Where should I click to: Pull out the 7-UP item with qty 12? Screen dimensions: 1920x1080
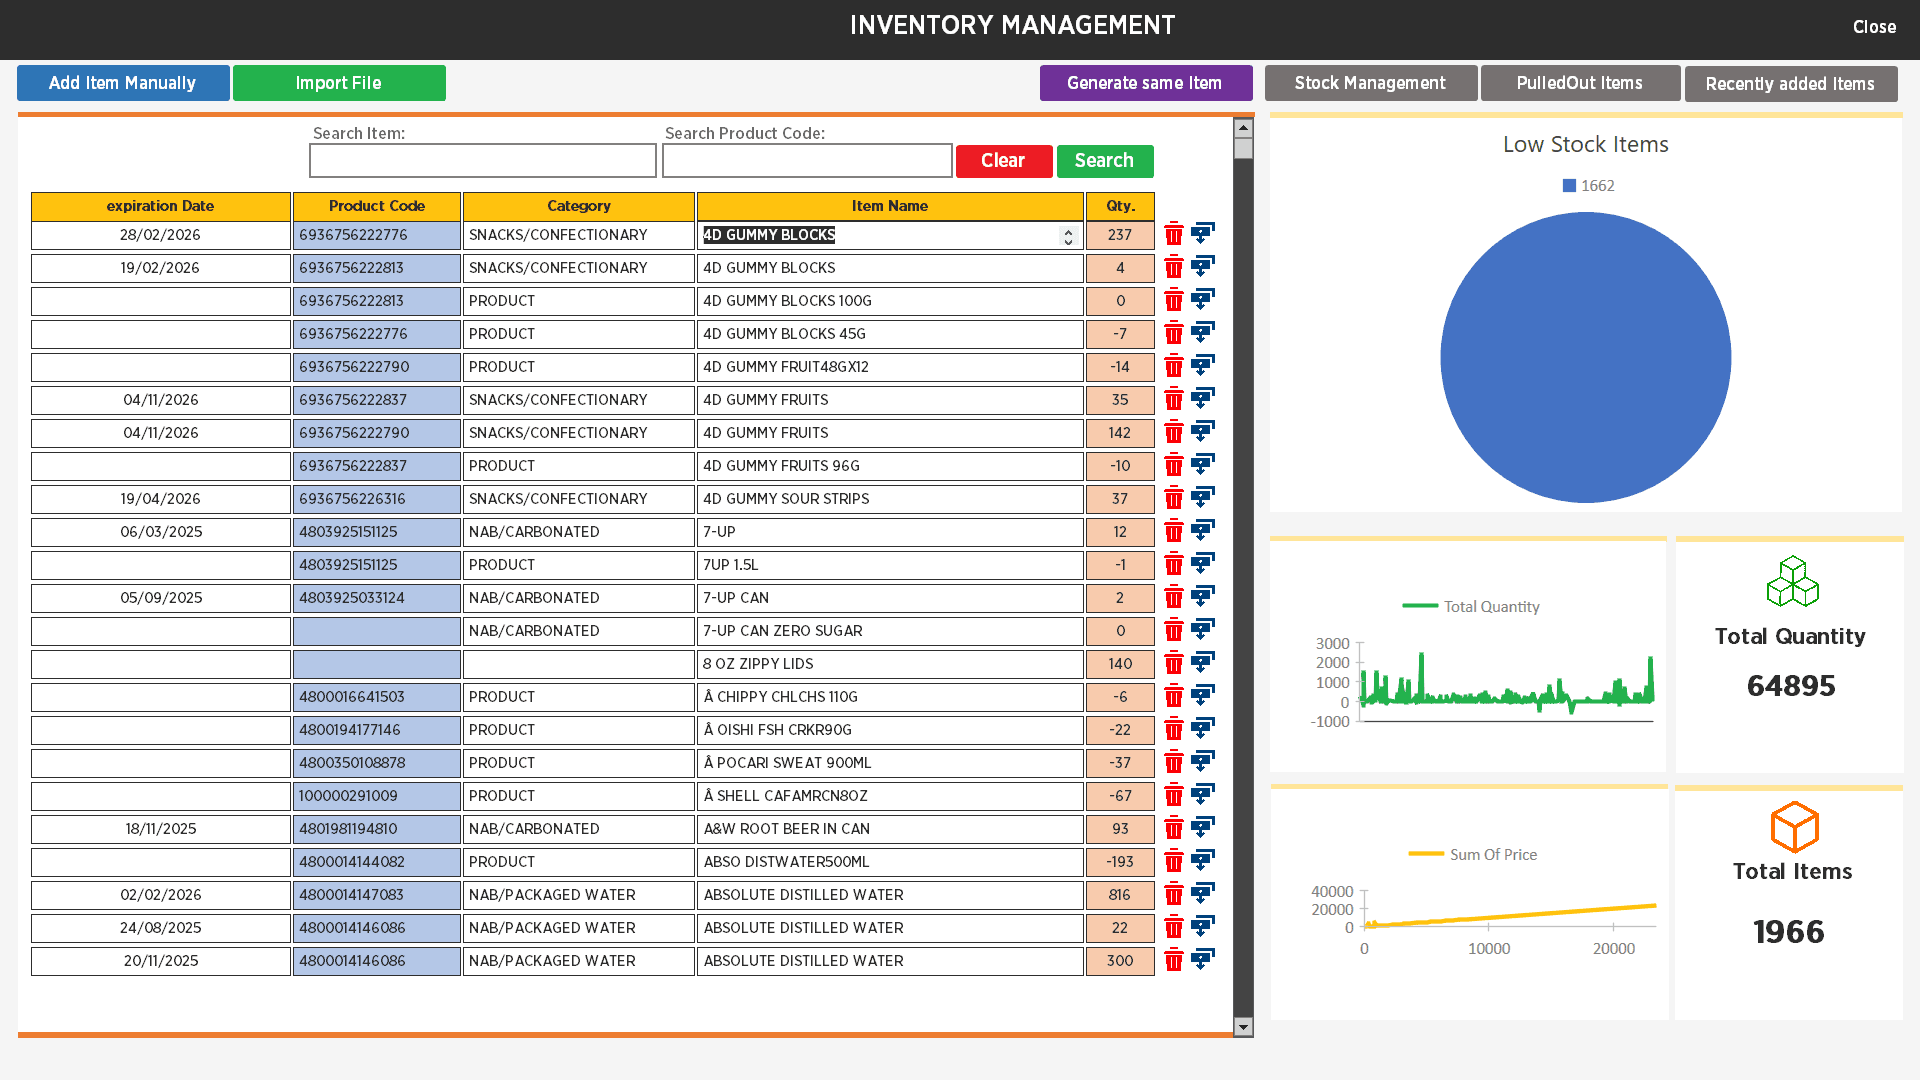[x=1203, y=531]
